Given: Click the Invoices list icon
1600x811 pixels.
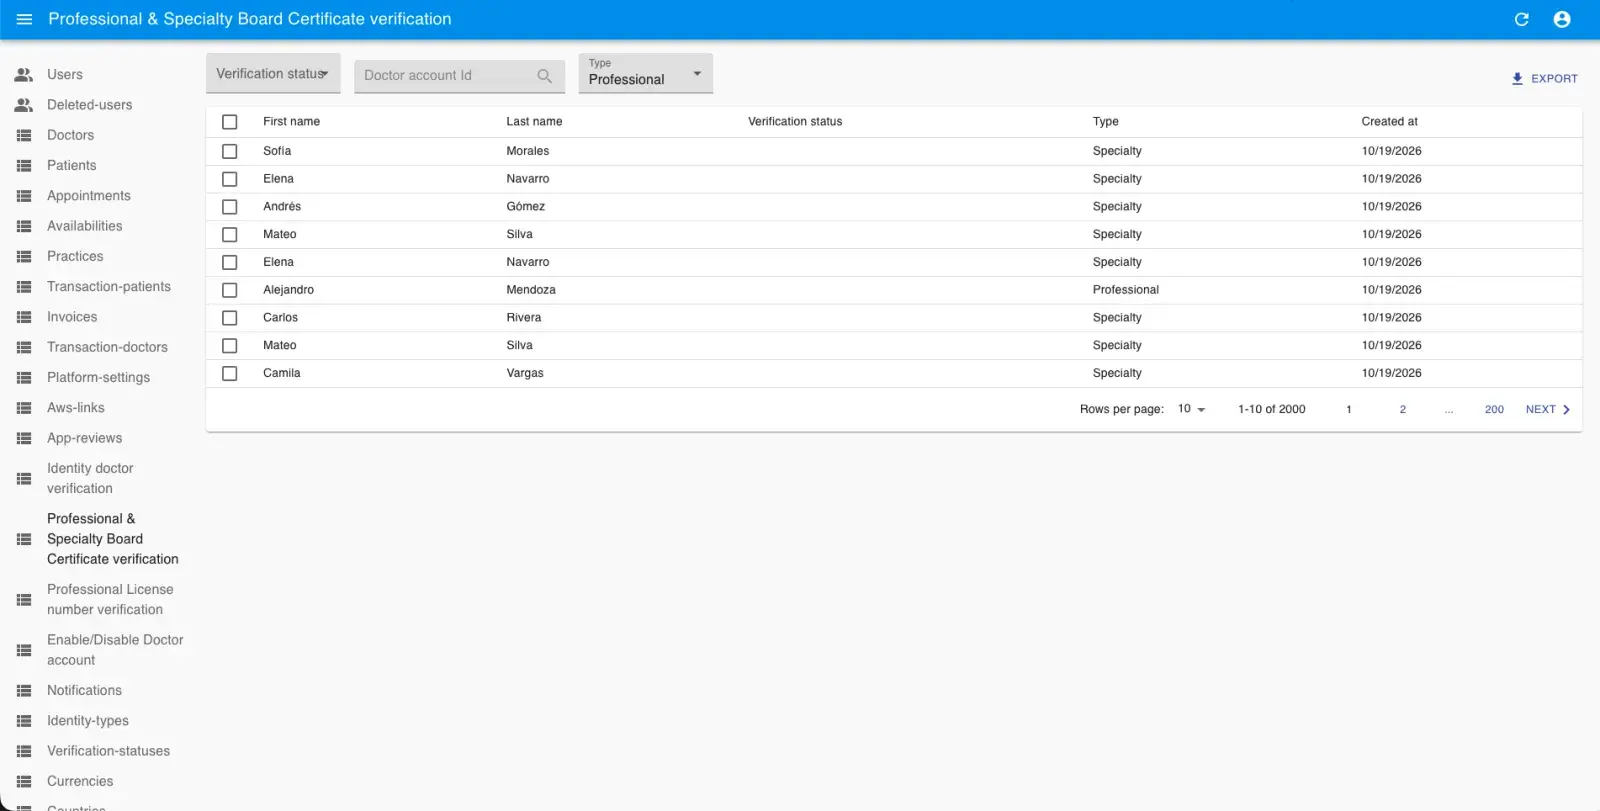Looking at the screenshot, I should tap(24, 317).
